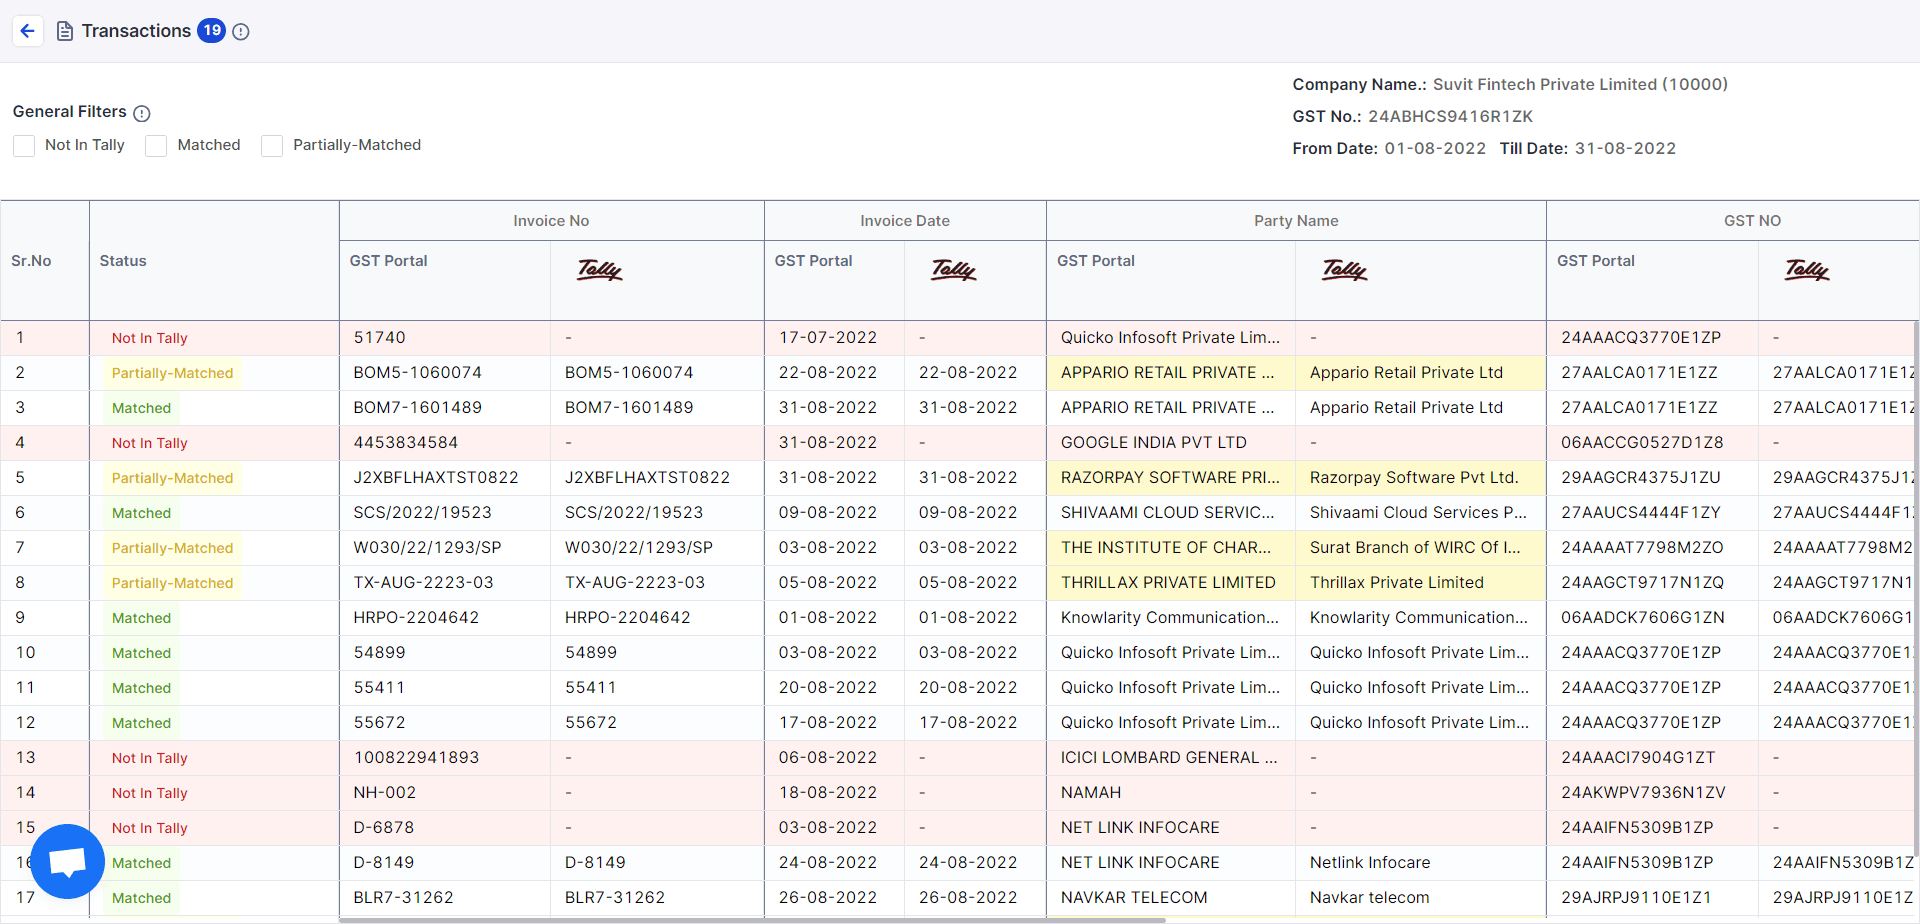
Task: Click Partially-Matched status in row 7
Action: click(x=172, y=548)
